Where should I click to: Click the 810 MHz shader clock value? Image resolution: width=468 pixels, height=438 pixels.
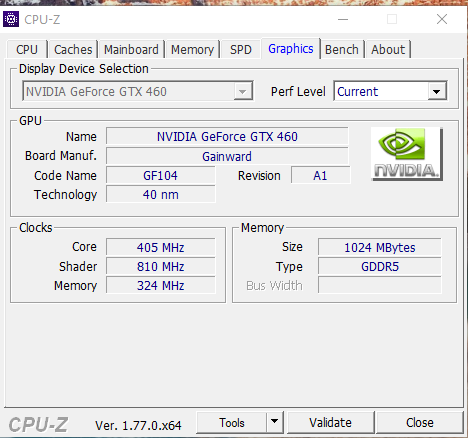click(x=160, y=267)
